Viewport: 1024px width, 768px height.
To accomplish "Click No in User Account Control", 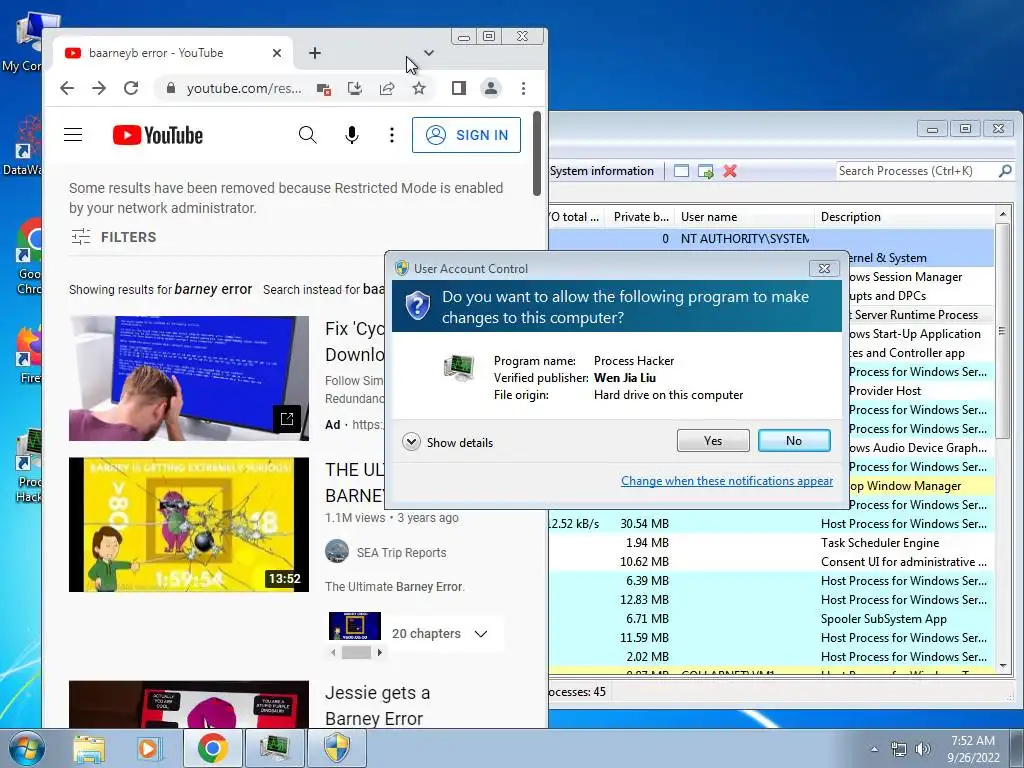I will click(794, 441).
